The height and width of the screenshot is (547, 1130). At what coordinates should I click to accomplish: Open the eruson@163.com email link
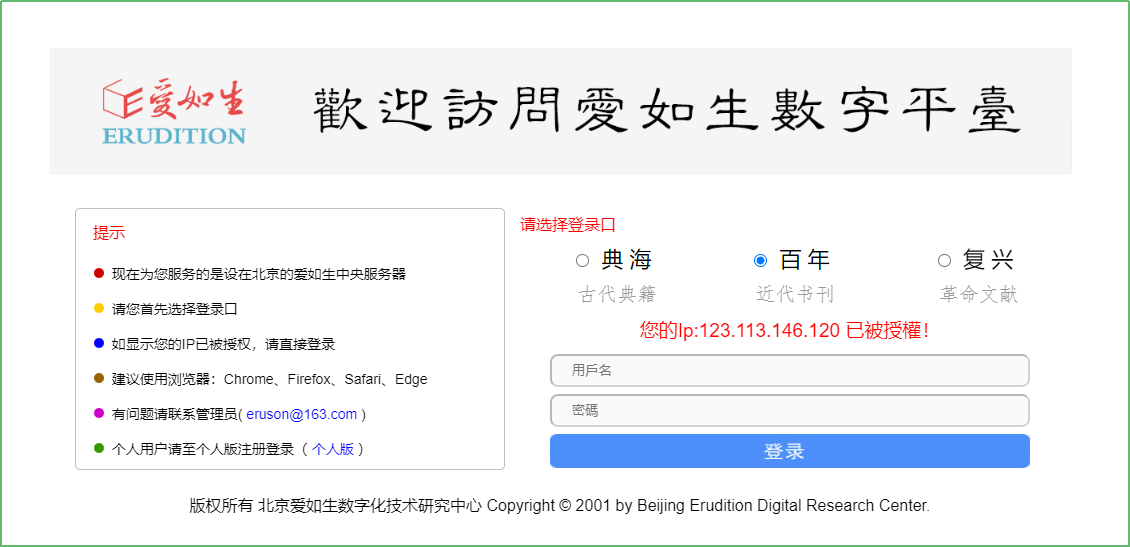301,414
